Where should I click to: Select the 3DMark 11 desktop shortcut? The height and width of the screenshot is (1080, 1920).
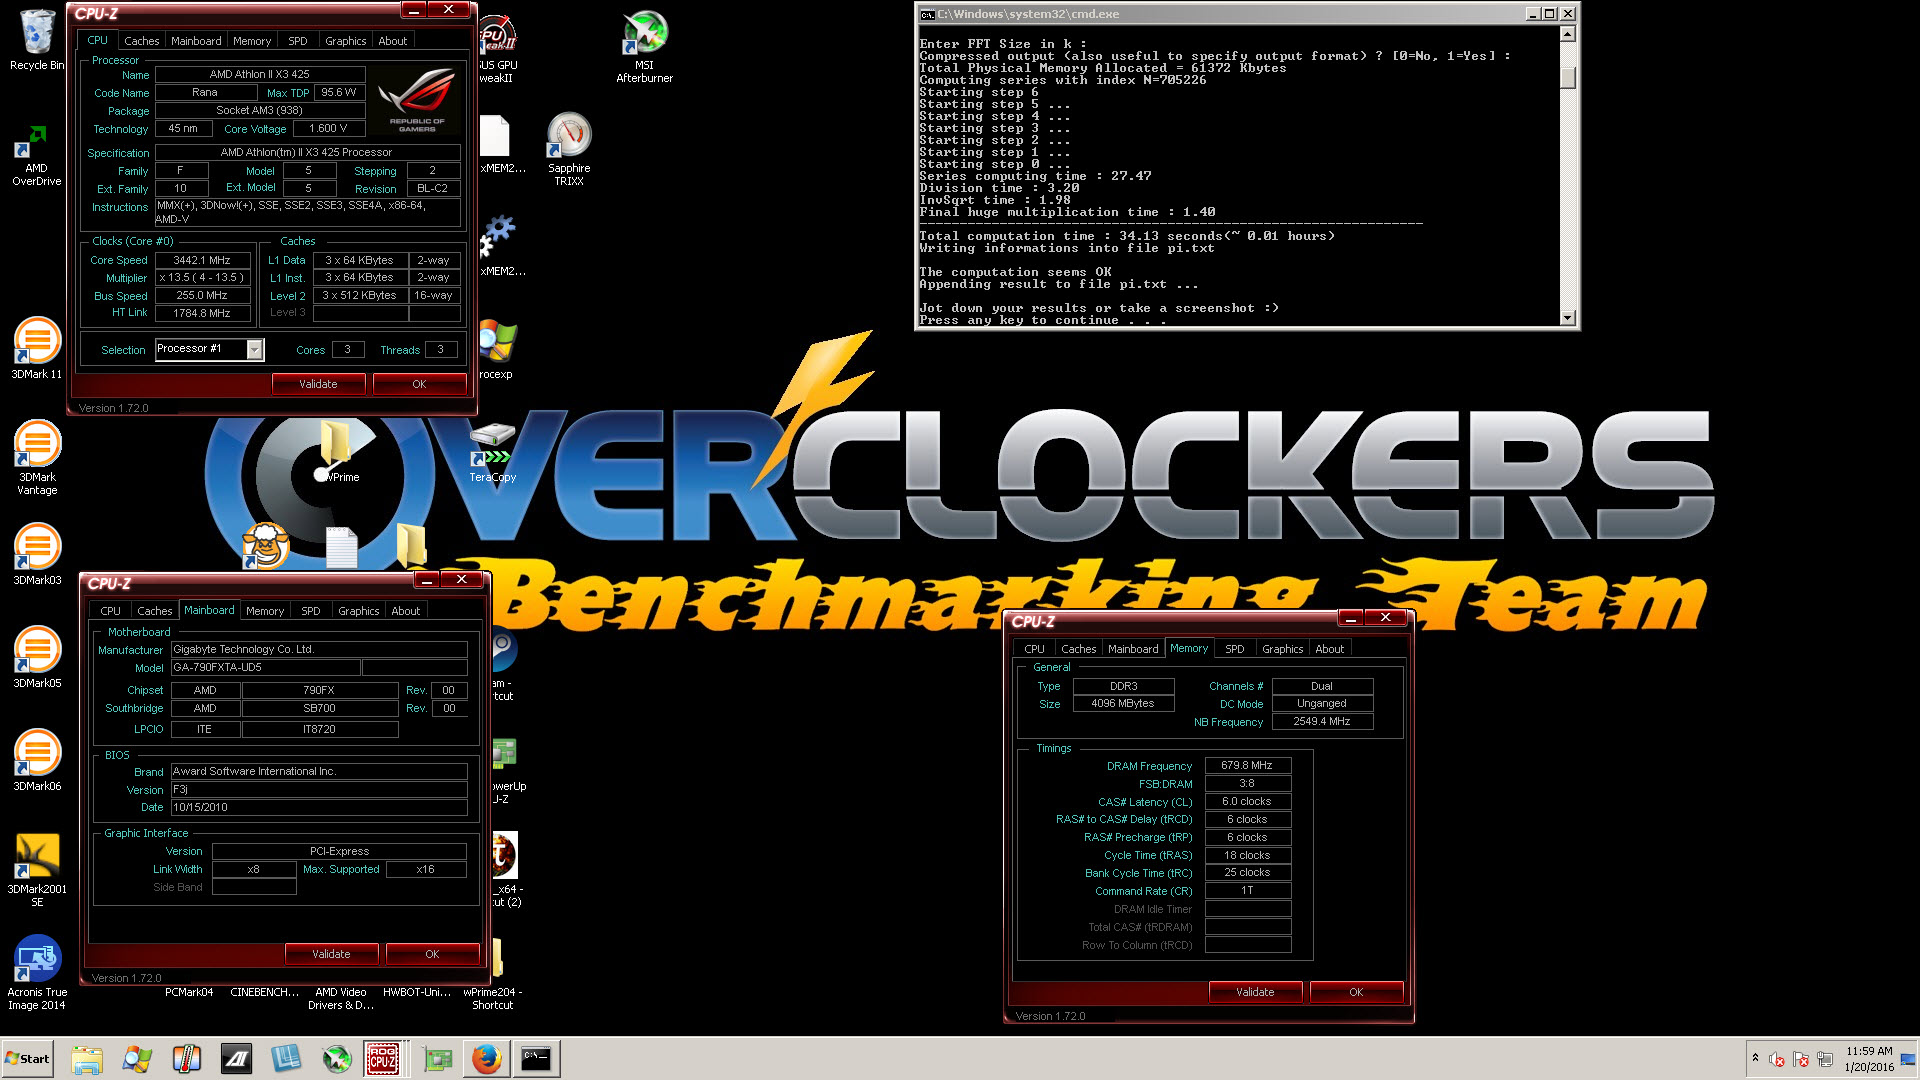(x=37, y=348)
